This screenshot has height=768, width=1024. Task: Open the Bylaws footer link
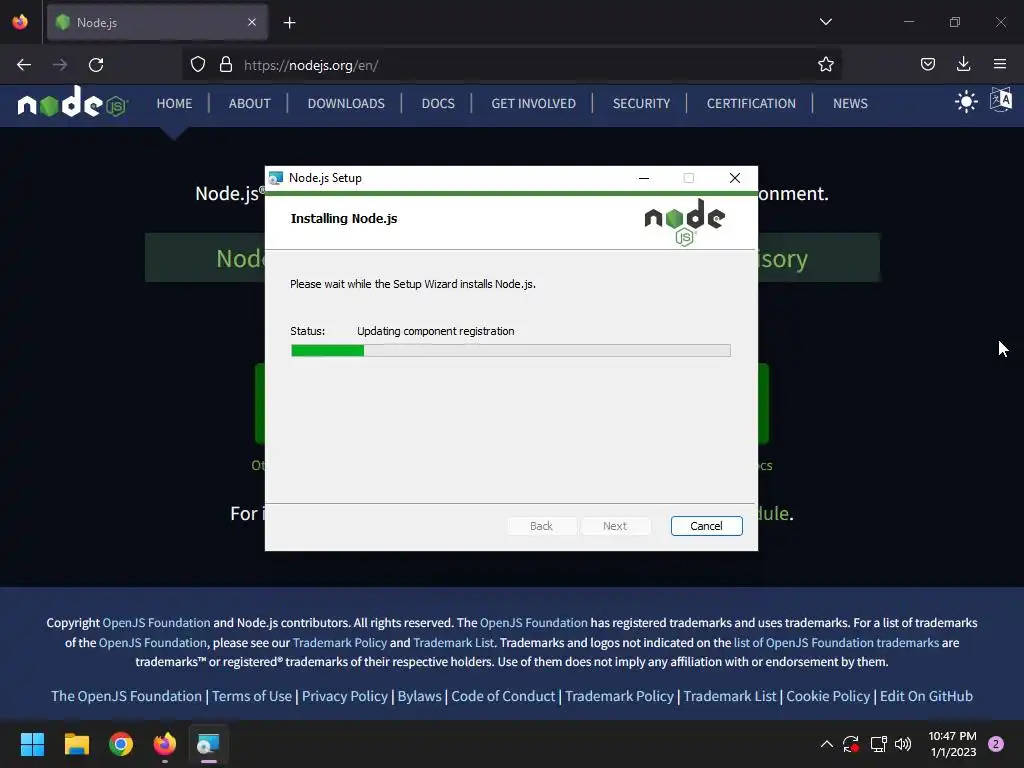[419, 696]
